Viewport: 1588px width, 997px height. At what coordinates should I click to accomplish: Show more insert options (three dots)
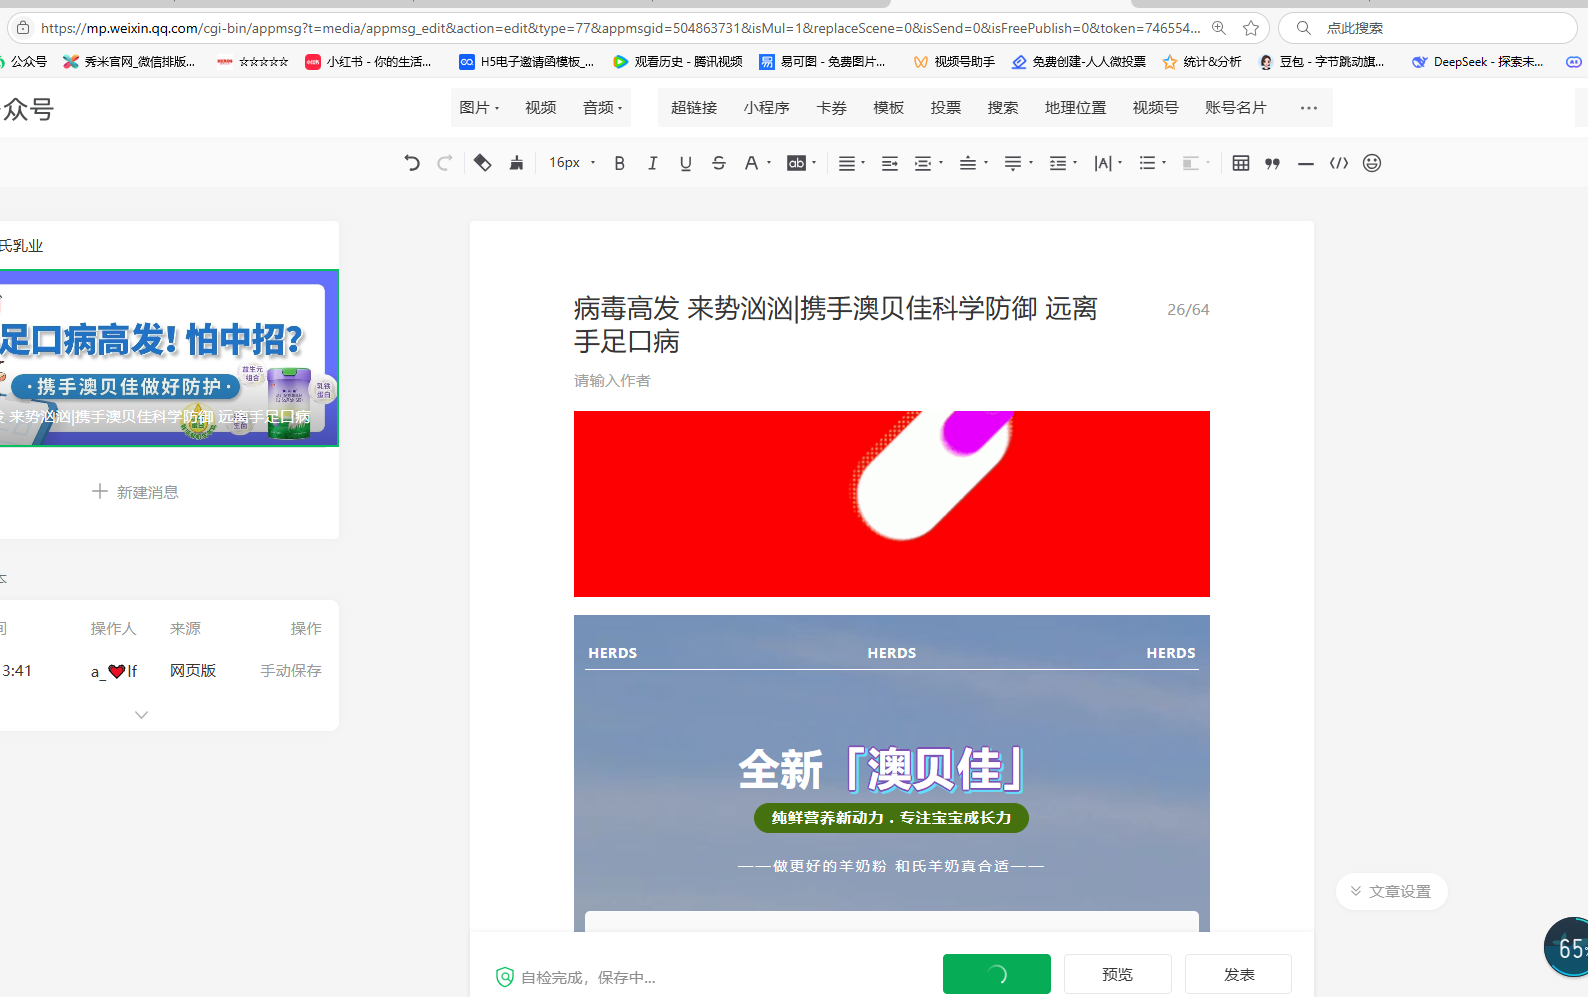tap(1309, 108)
